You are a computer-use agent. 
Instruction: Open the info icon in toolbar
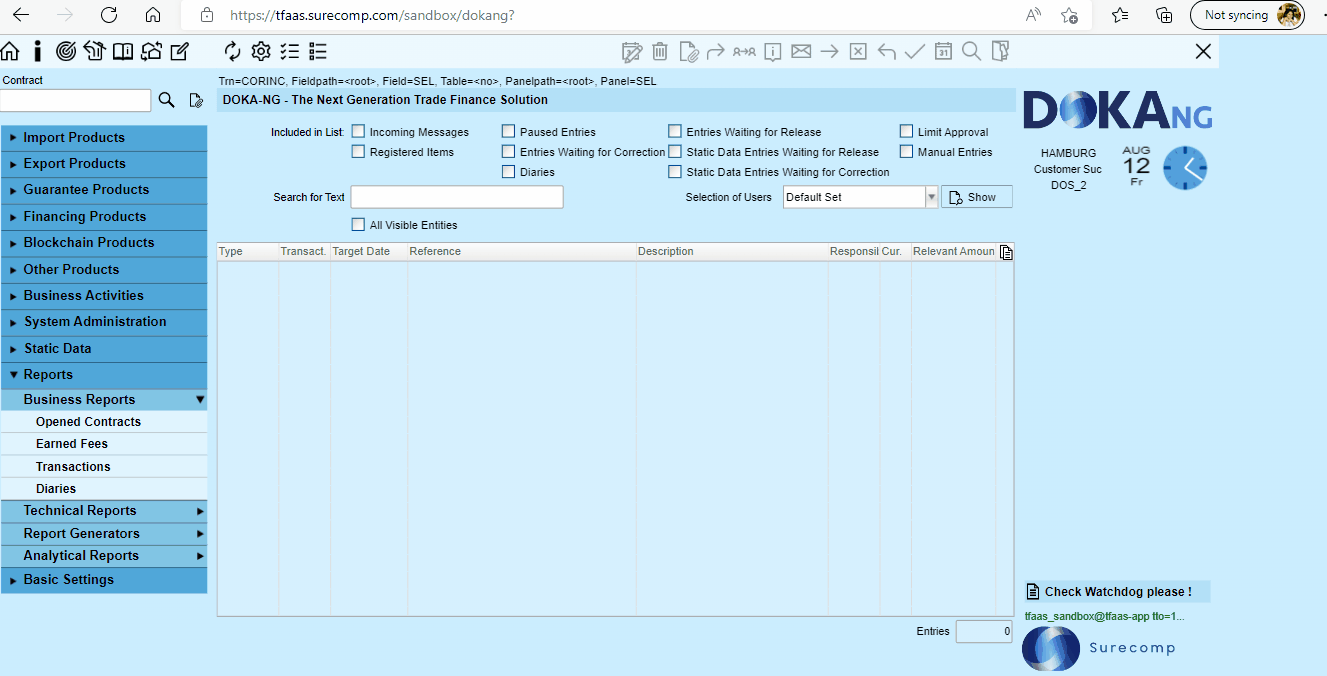pos(38,51)
